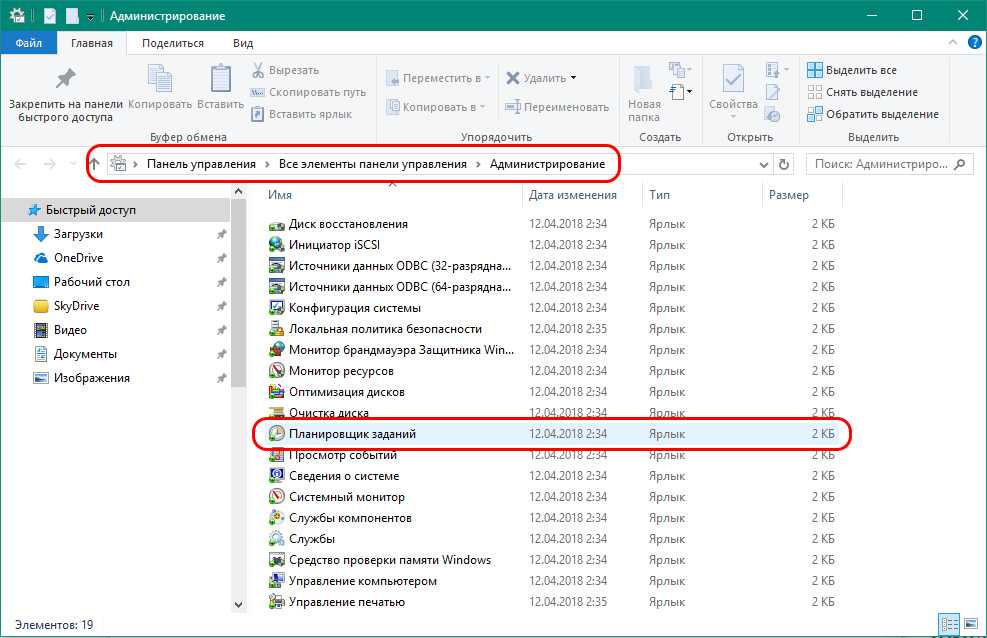Select Сведения о системе icon
987x638 pixels.
277,476
